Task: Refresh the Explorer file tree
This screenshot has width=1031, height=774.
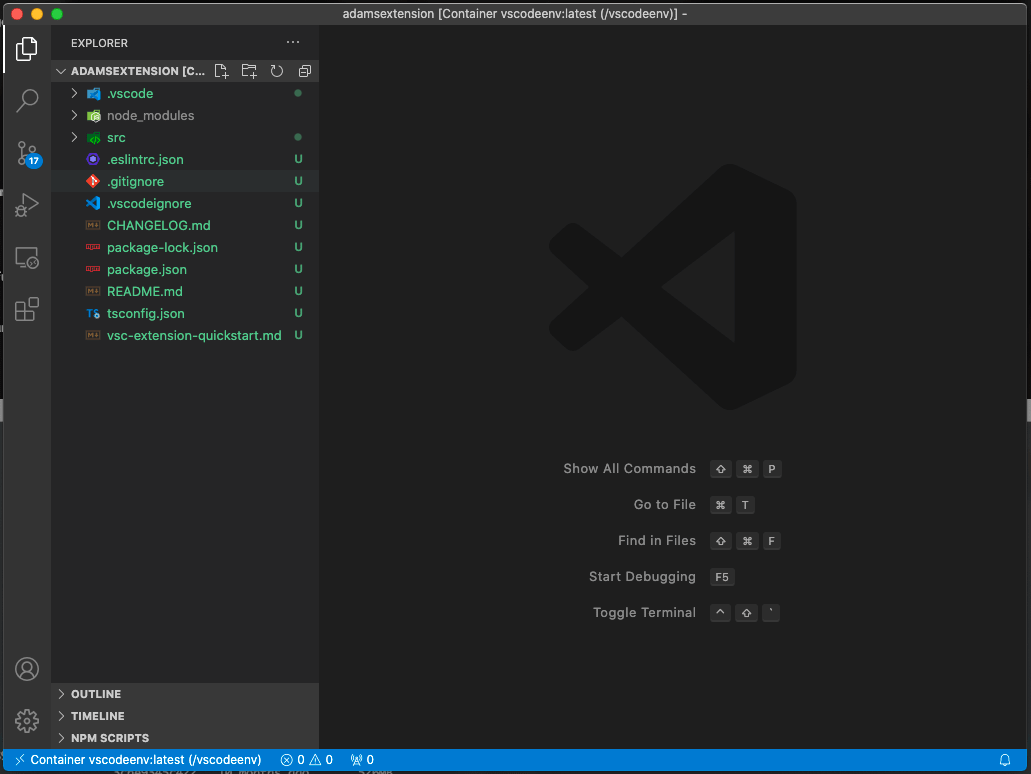Action: [x=277, y=71]
